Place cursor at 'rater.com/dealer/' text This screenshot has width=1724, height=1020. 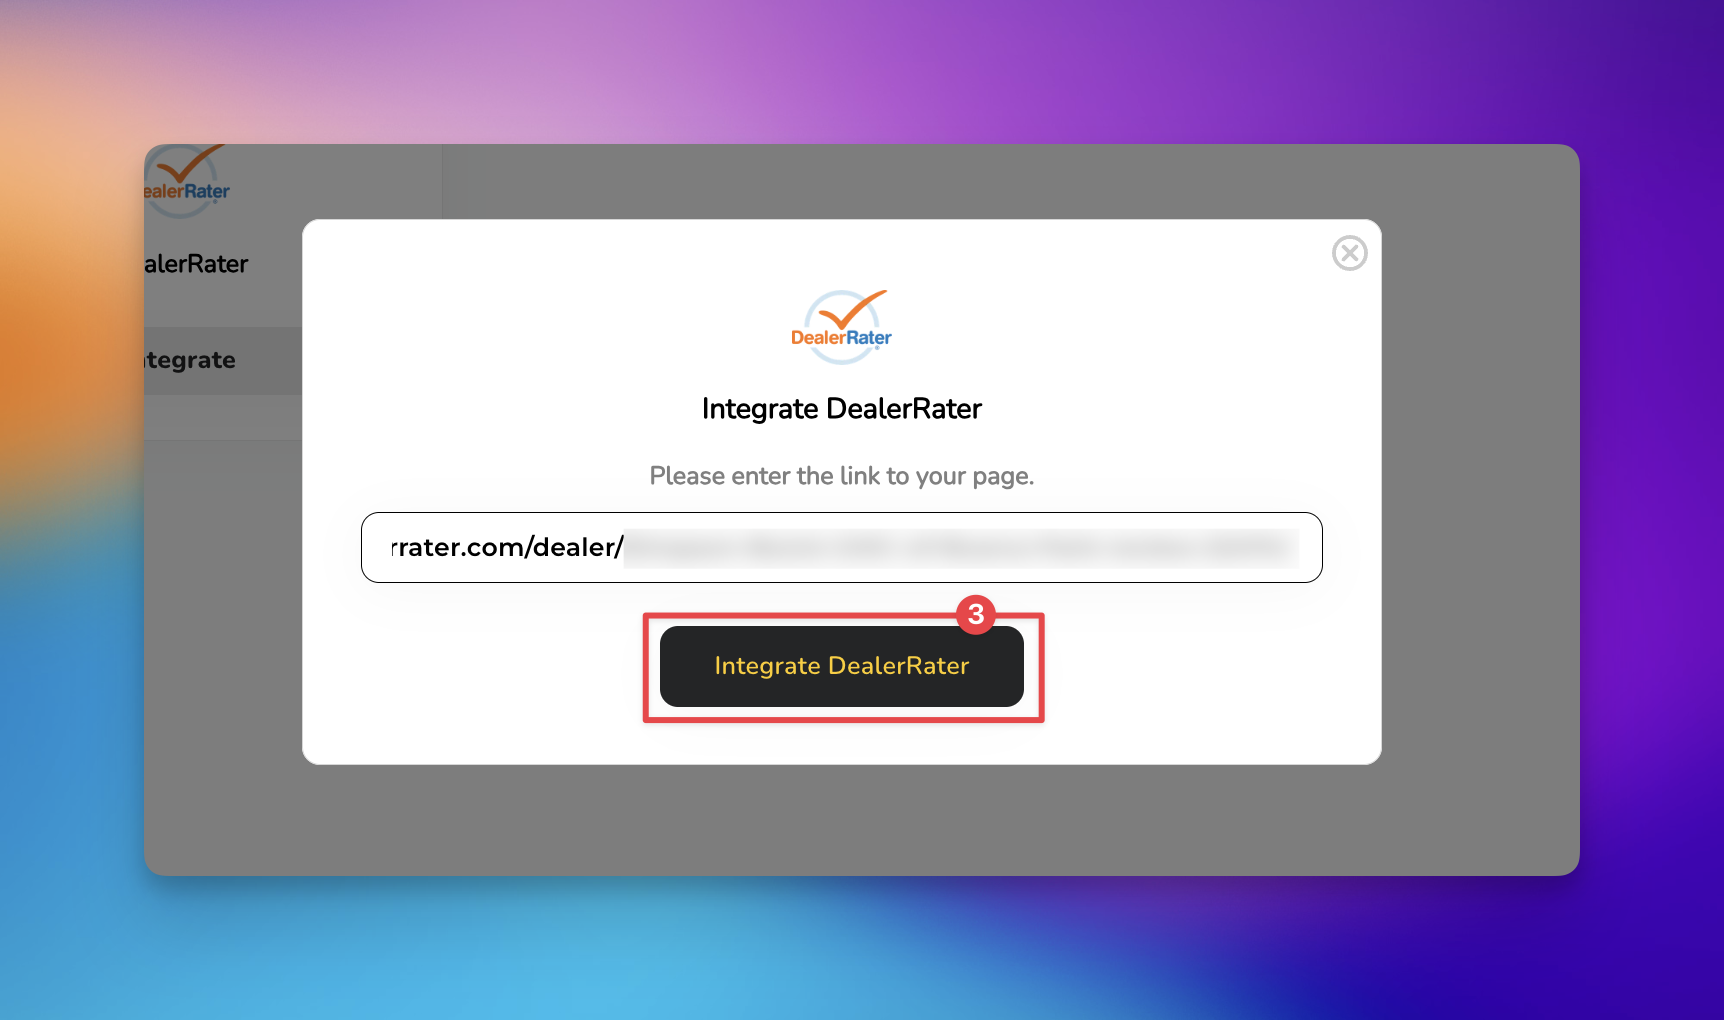(507, 547)
